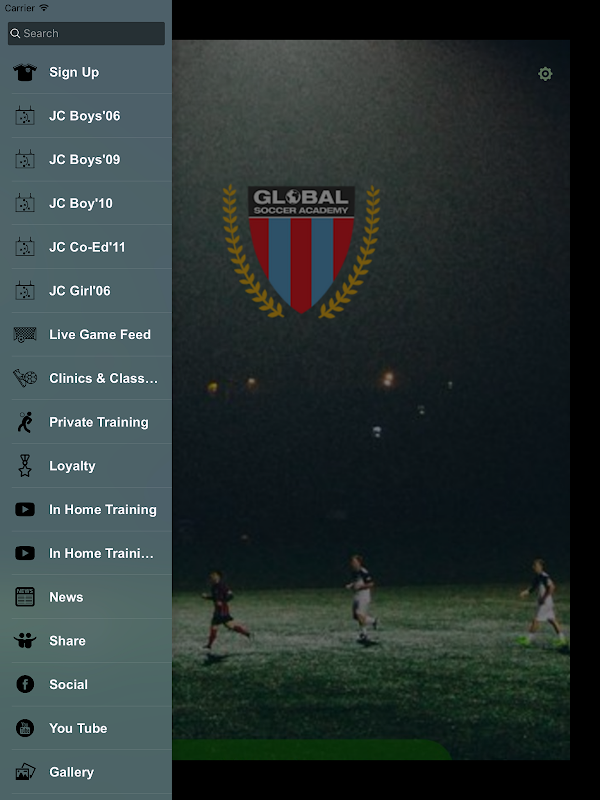Click the medal star Loyalty icon
The width and height of the screenshot is (600, 800).
24,466
